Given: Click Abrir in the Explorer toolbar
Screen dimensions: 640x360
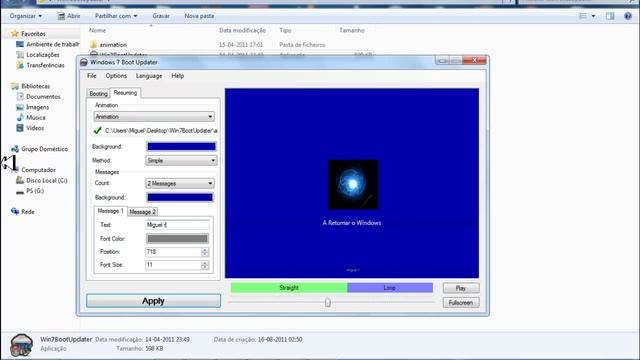Looking at the screenshot, I should pyautogui.click(x=69, y=16).
